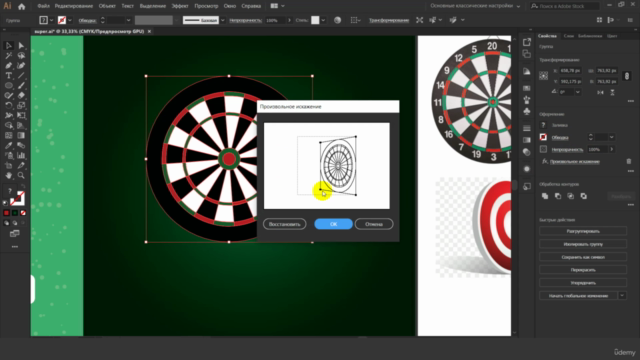This screenshot has width=640, height=360.
Task: Select the Lasso tool
Action: [x=21, y=56]
